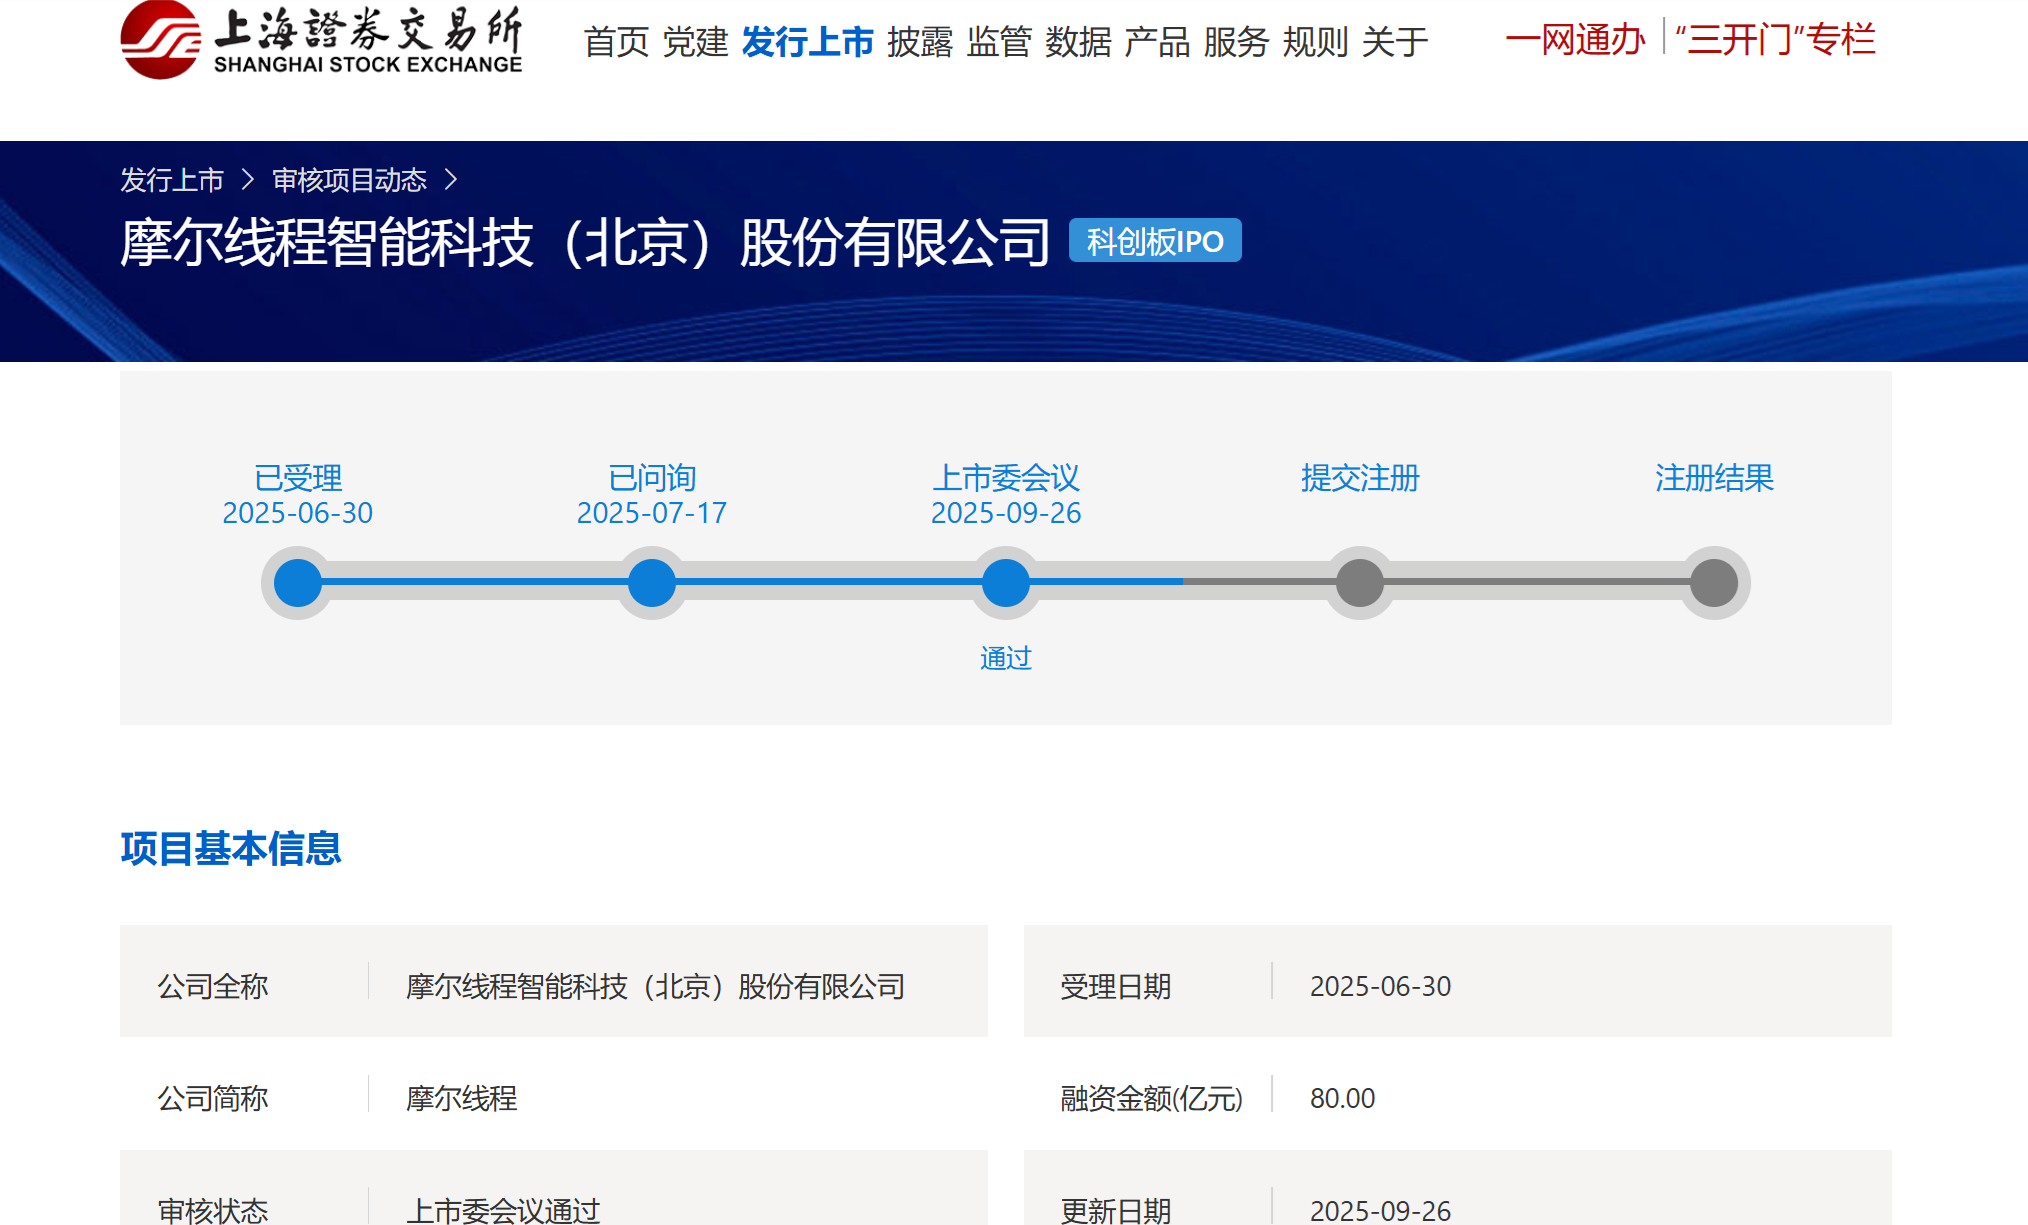Click the 上市委会议通过 status value
The width and height of the screenshot is (2028, 1225).
[503, 1211]
